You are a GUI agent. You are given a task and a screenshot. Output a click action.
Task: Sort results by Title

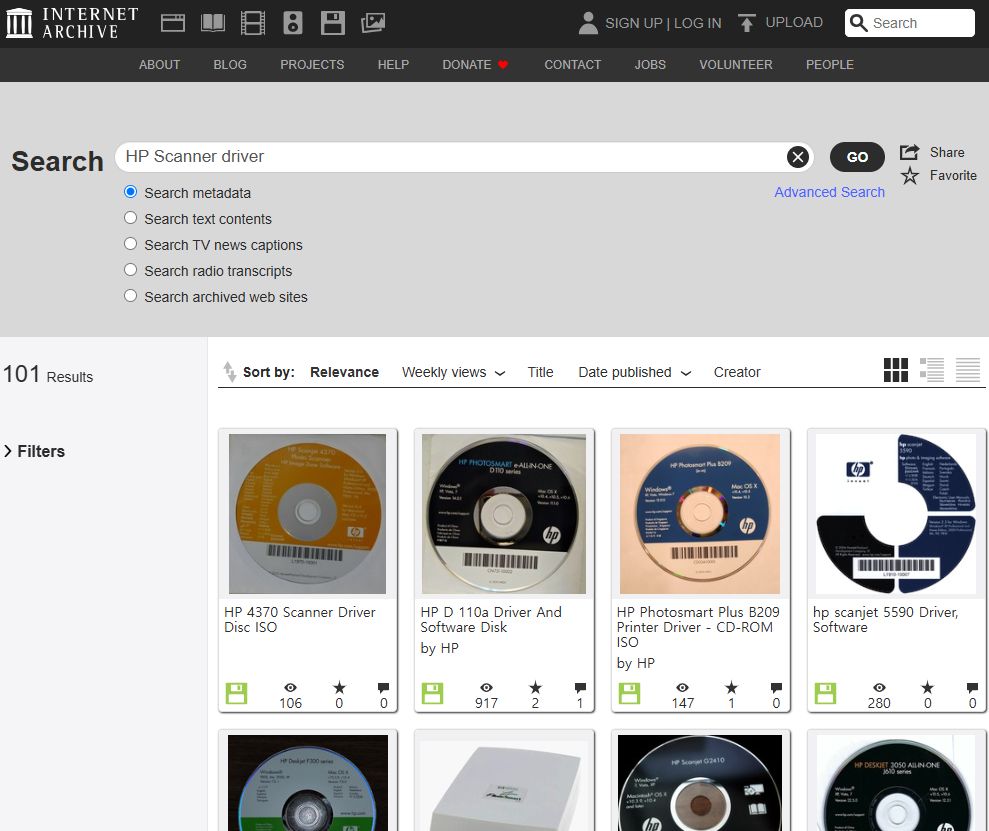coord(541,373)
